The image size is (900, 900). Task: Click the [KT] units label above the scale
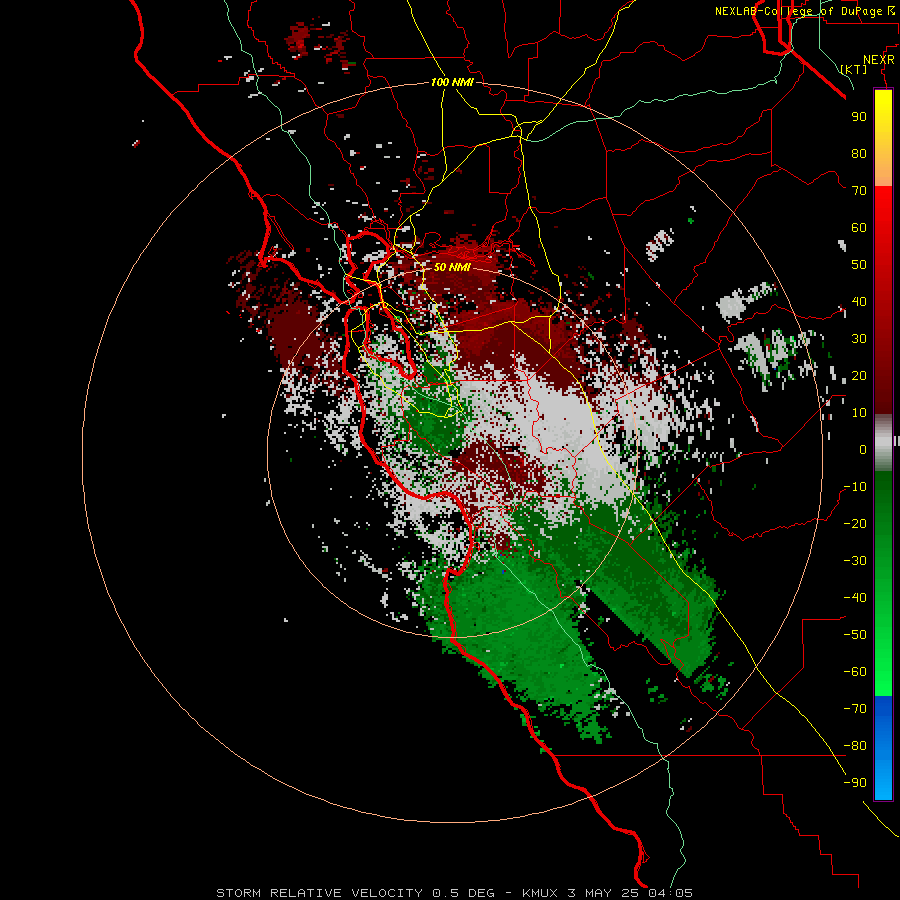[x=854, y=69]
